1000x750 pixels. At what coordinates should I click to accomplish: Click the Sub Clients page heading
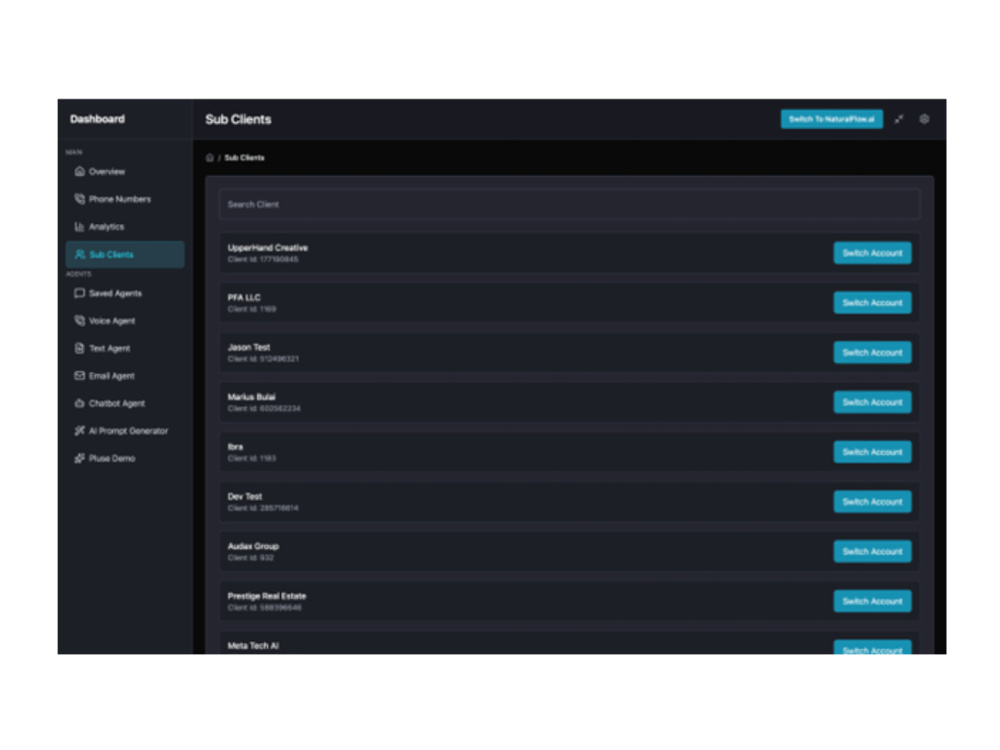[x=239, y=119]
